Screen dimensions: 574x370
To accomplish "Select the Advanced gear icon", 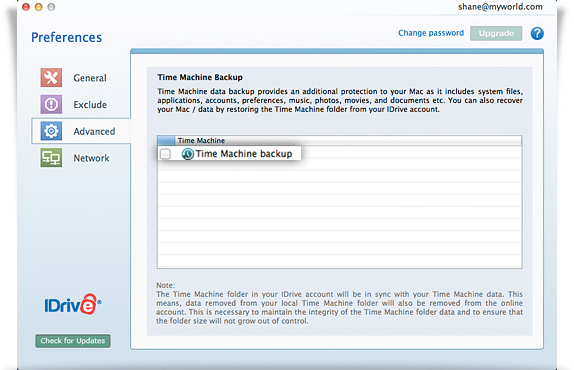I will click(51, 131).
